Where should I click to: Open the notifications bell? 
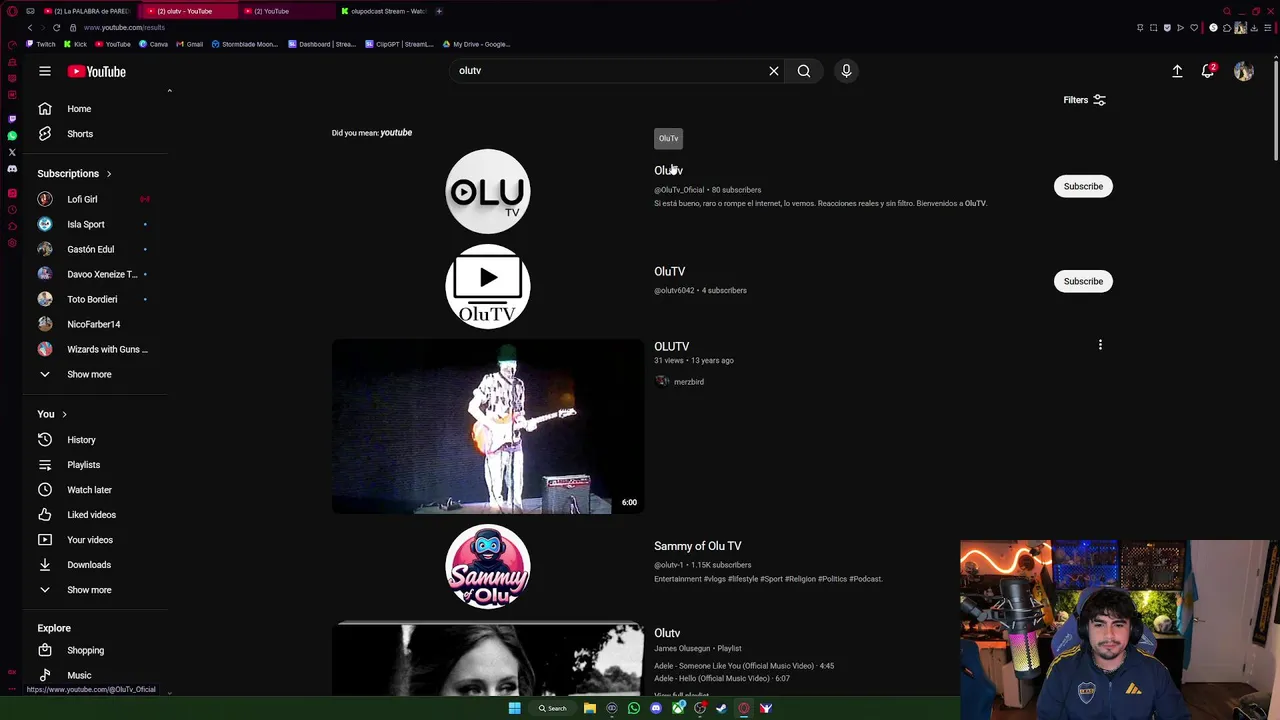tap(1208, 71)
